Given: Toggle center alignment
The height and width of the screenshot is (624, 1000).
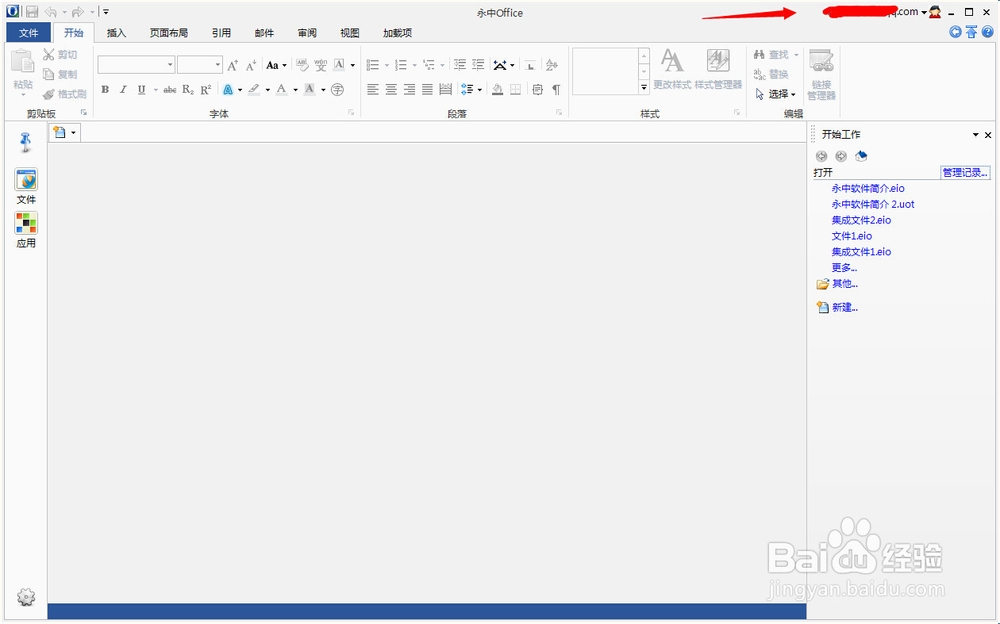Looking at the screenshot, I should pyautogui.click(x=391, y=90).
